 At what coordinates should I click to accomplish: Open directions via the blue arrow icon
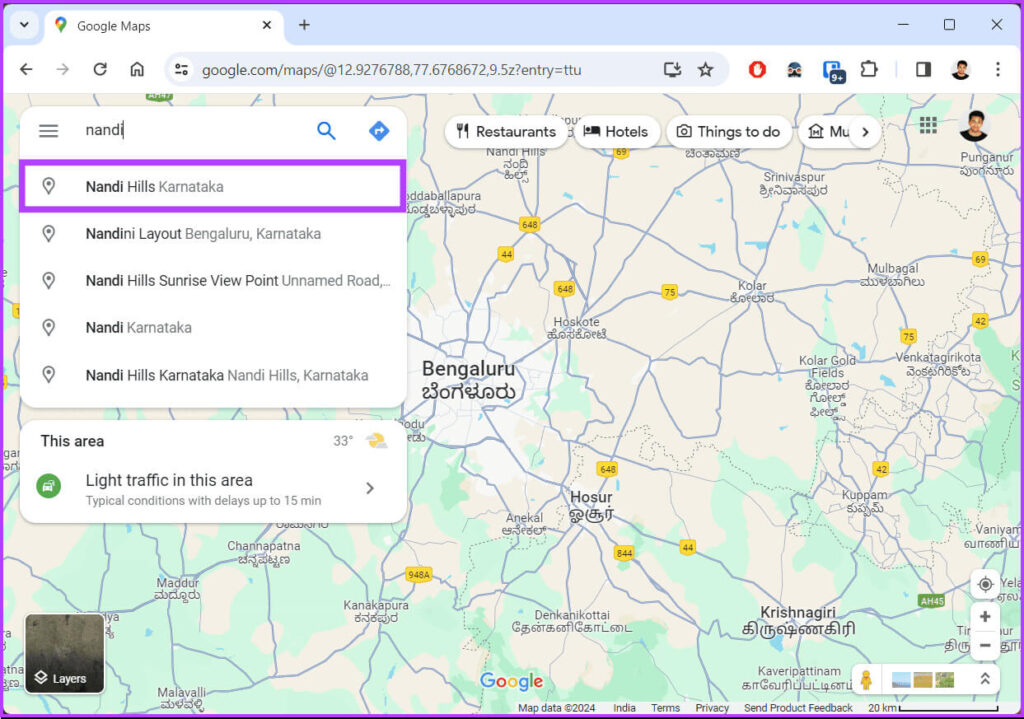tap(378, 130)
